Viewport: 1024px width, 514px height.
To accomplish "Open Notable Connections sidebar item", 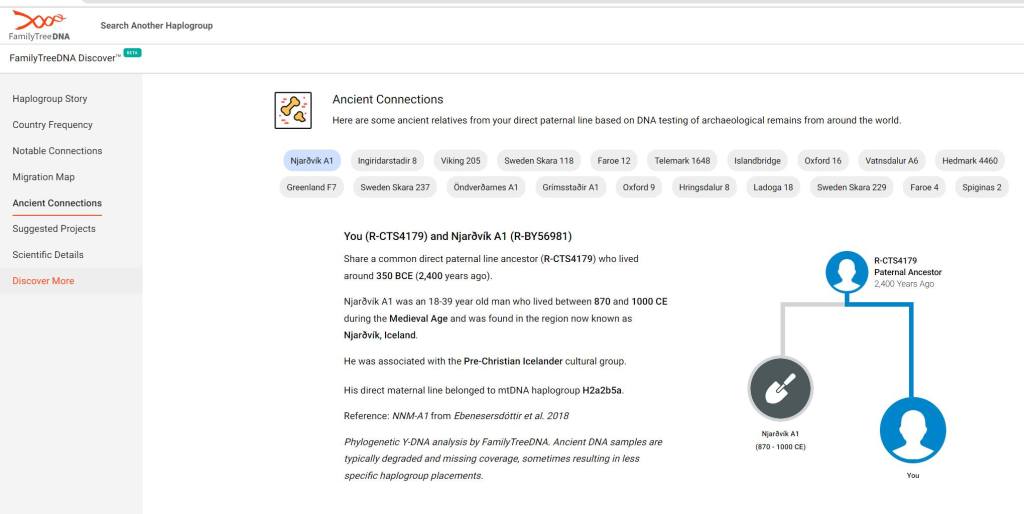I will [x=57, y=151].
